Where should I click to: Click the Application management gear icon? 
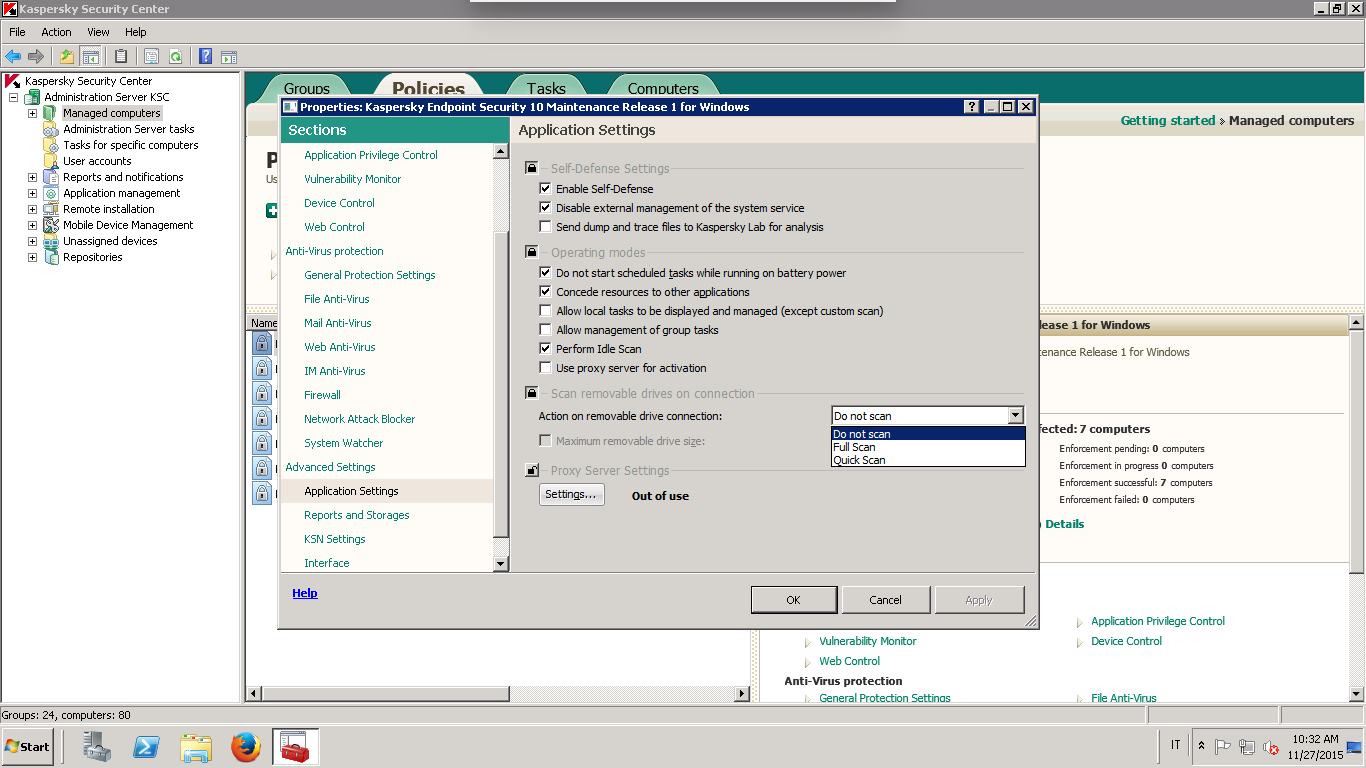pos(51,193)
